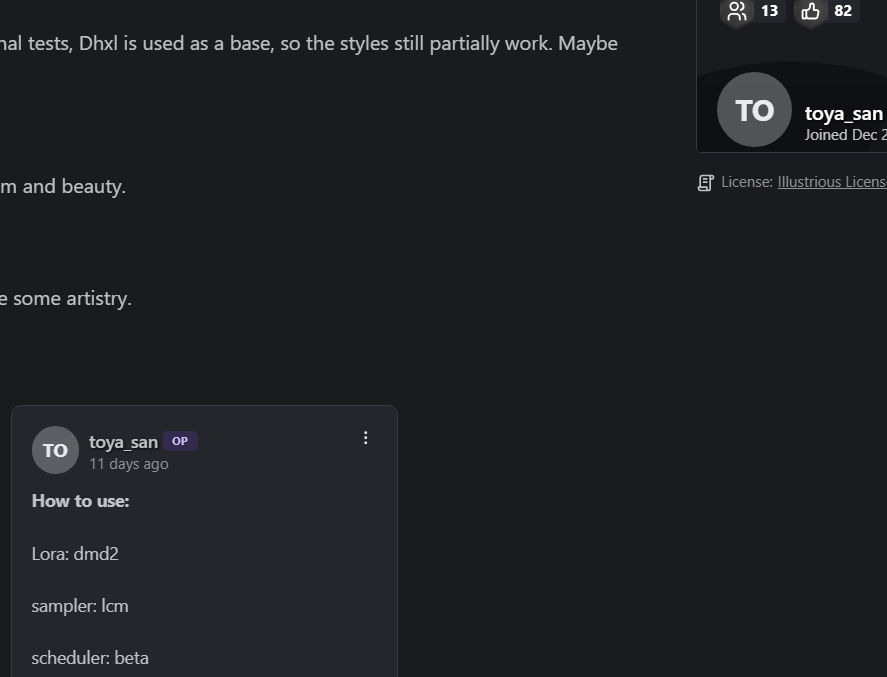Click the thumbs-up likes icon
The image size is (887, 677).
(x=810, y=11)
